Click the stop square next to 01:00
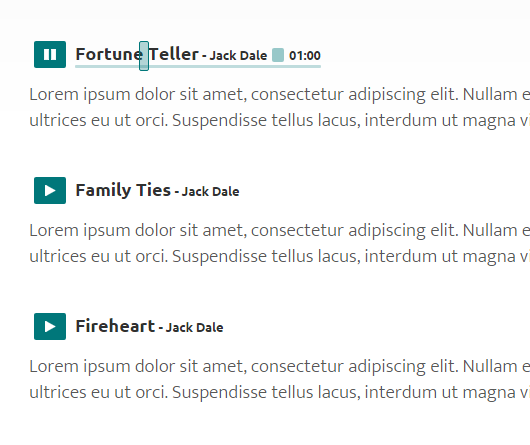The height and width of the screenshot is (445, 530). coord(278,55)
